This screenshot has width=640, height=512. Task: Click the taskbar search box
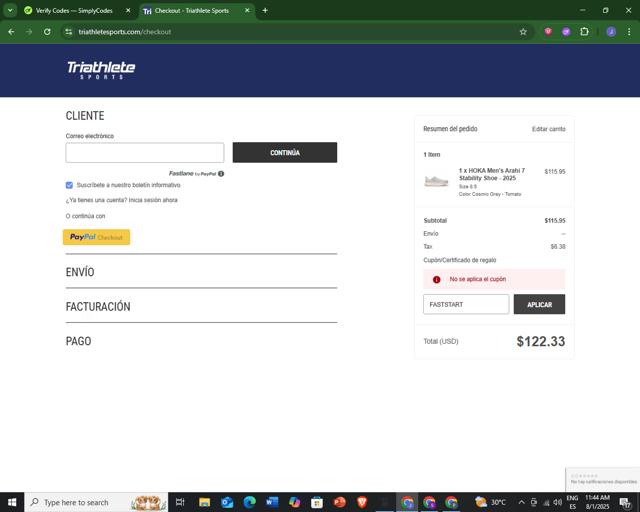96,502
